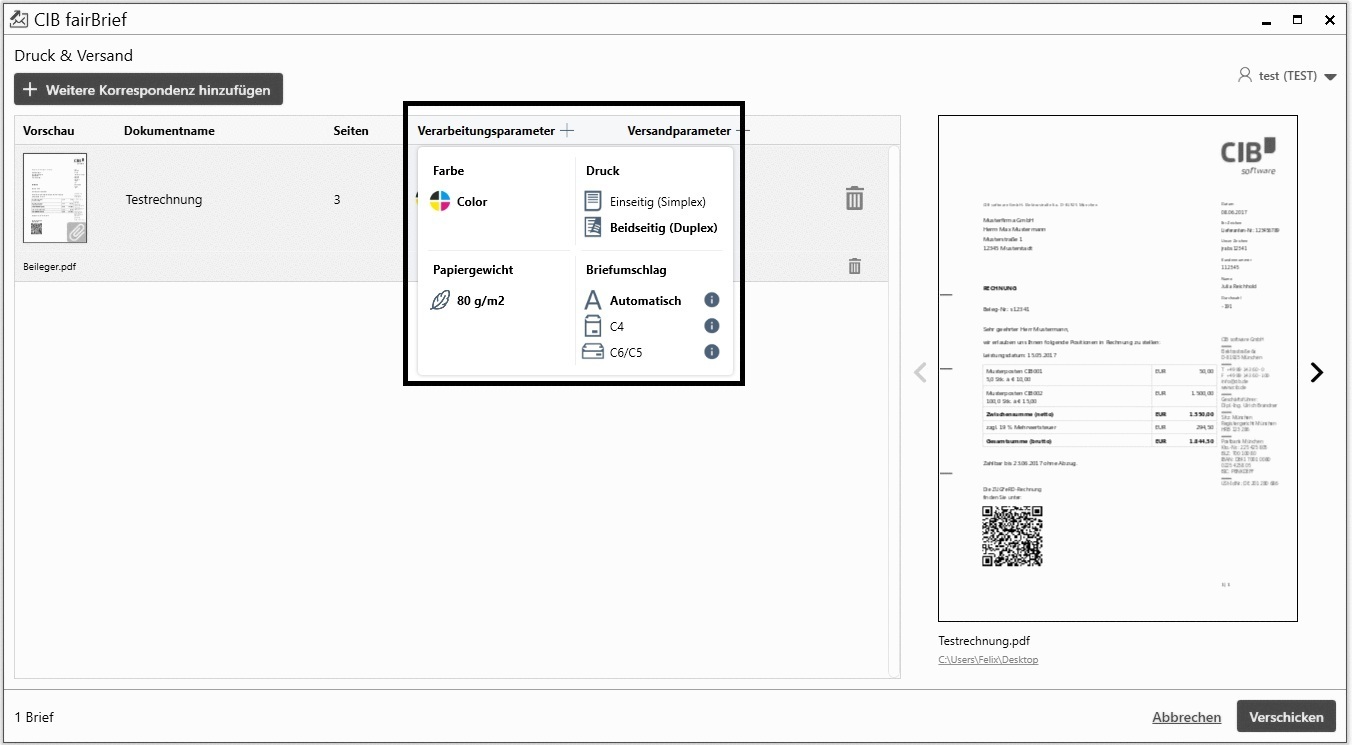Show info for C4 envelope
Viewport: 1352px width, 745px height.
coord(712,326)
